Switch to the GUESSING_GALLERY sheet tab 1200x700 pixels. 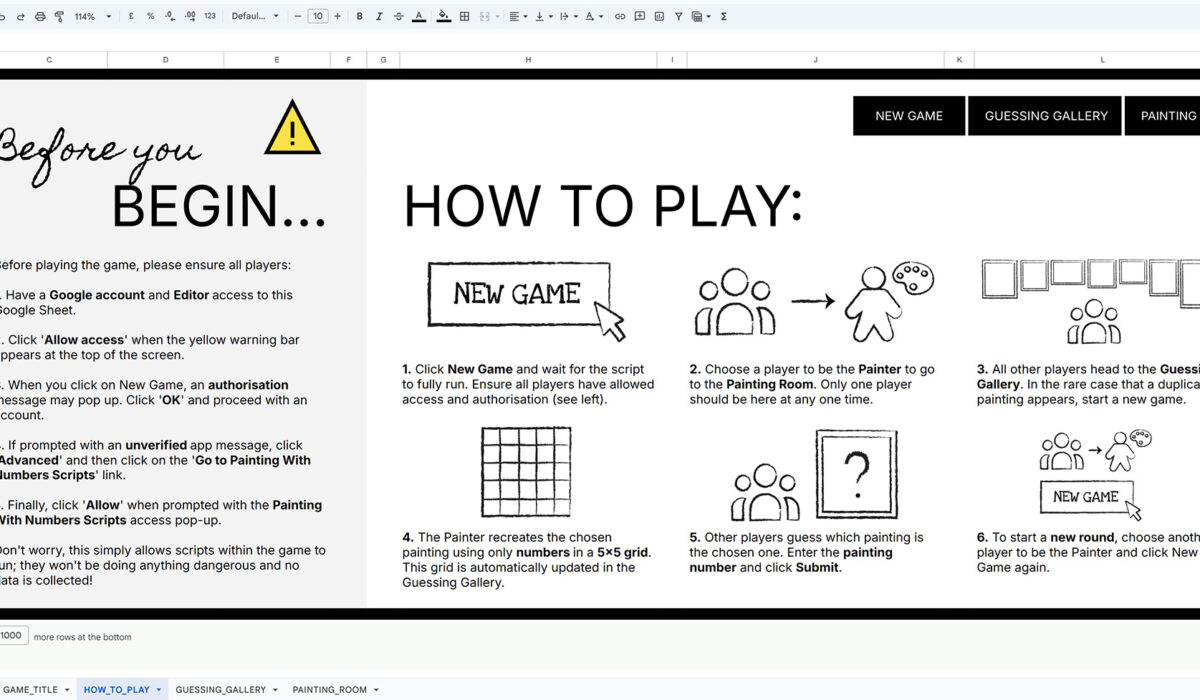(x=221, y=689)
